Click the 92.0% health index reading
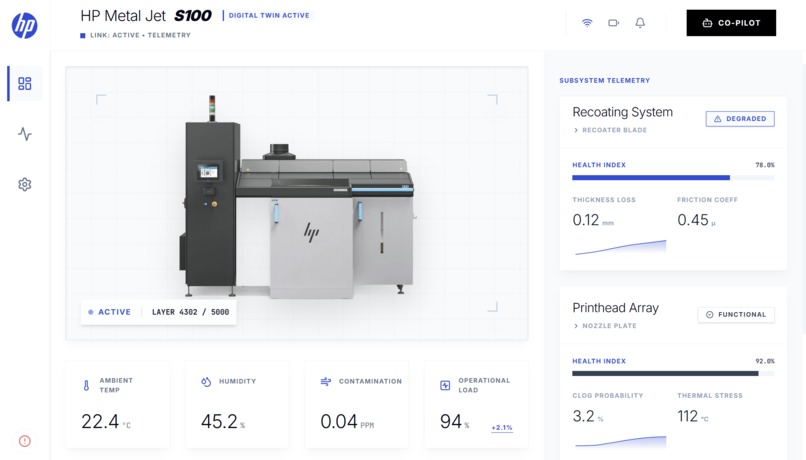Viewport: 806px width, 460px height. pos(765,361)
